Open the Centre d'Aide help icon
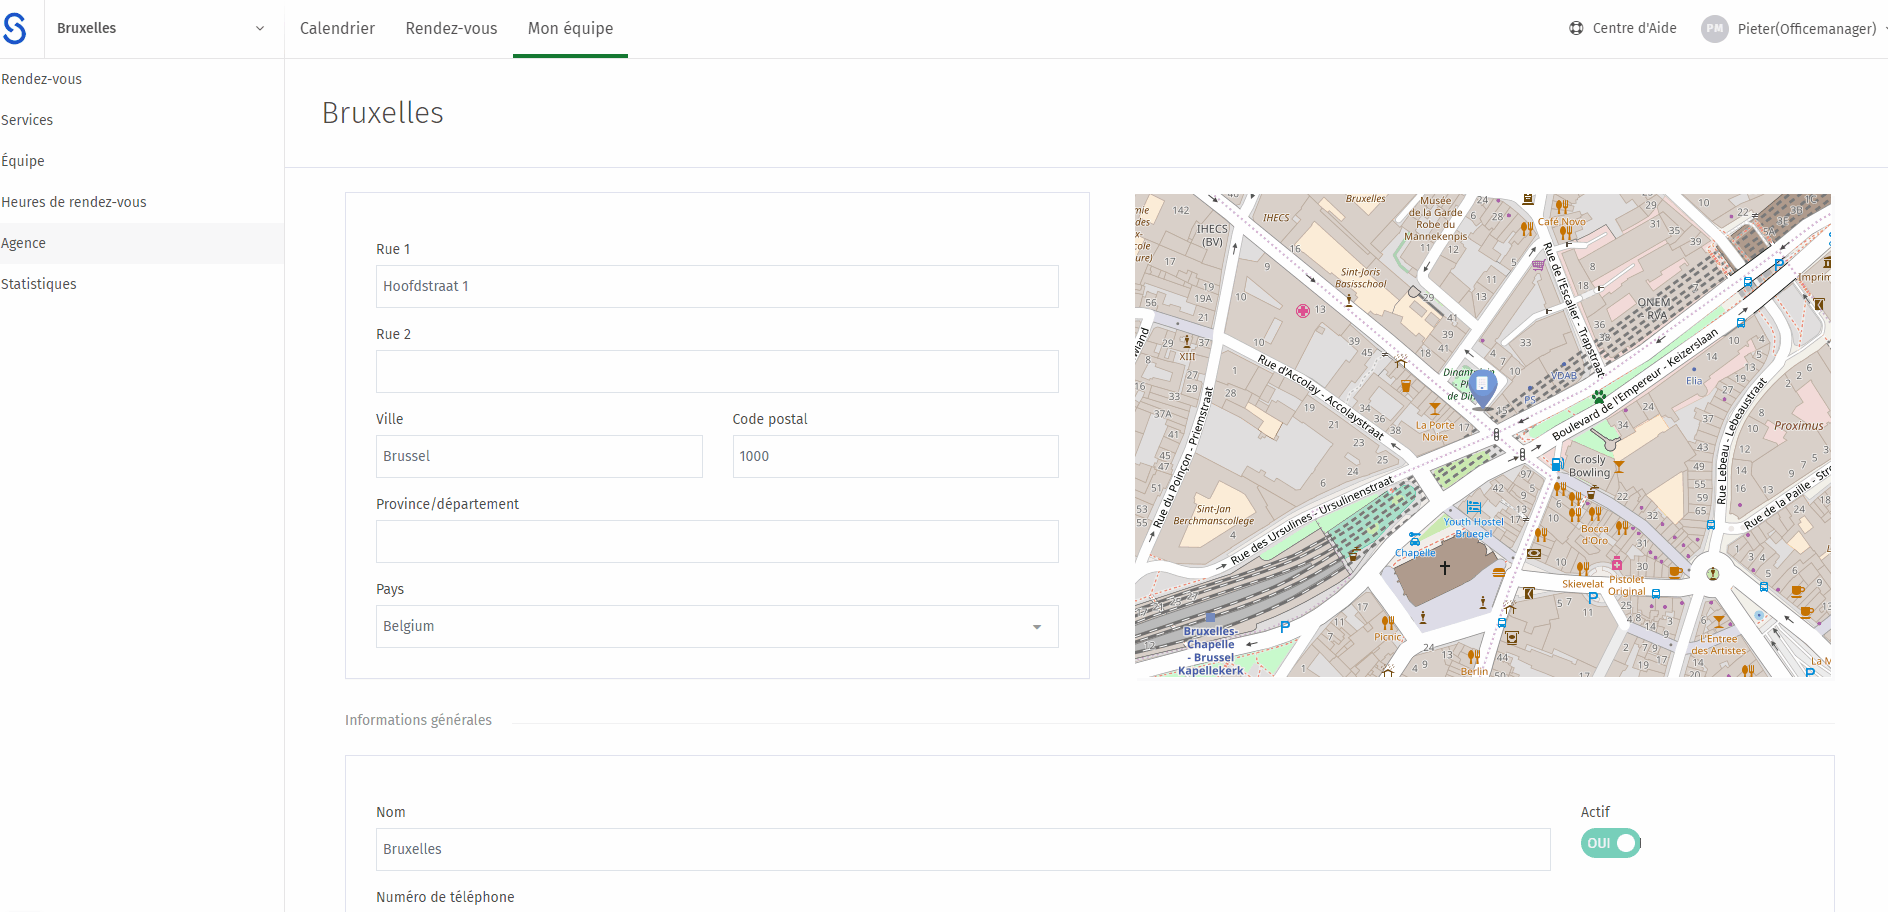The width and height of the screenshot is (1888, 912). 1576,28
